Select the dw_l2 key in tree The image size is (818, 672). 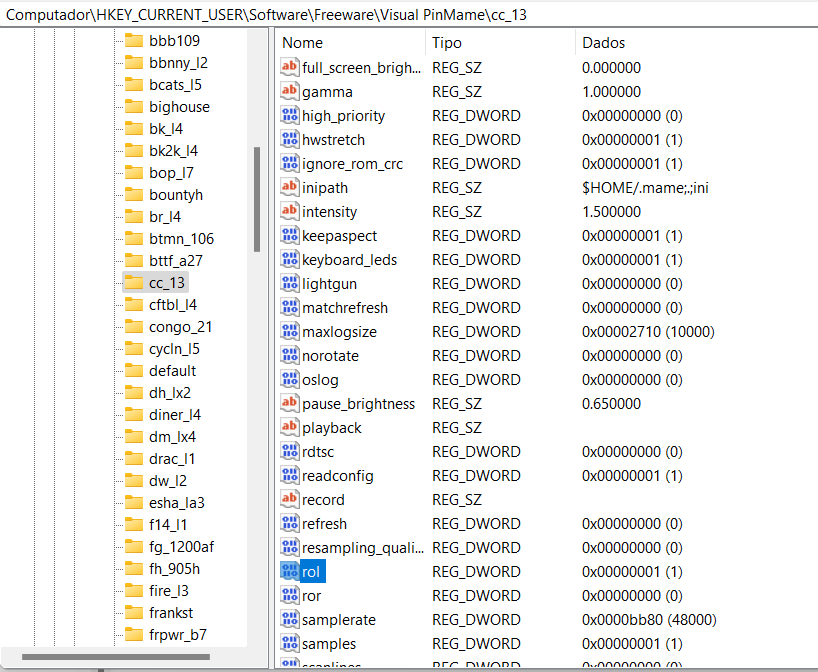pos(168,481)
